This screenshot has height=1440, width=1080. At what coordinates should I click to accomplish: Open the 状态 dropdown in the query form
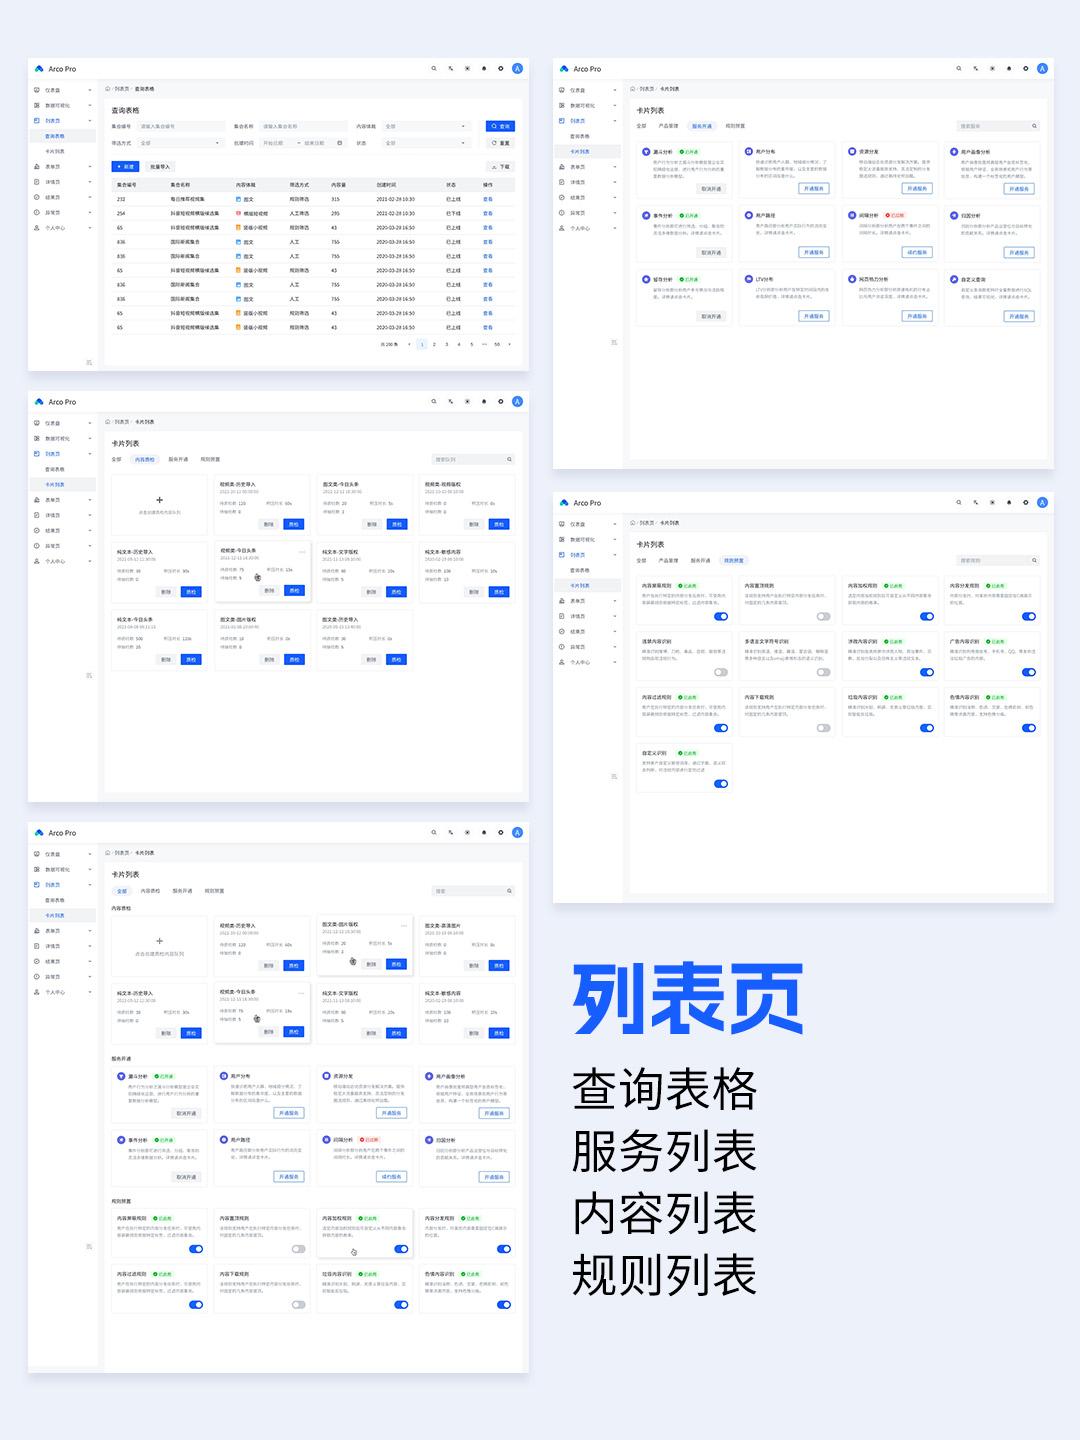(425, 143)
